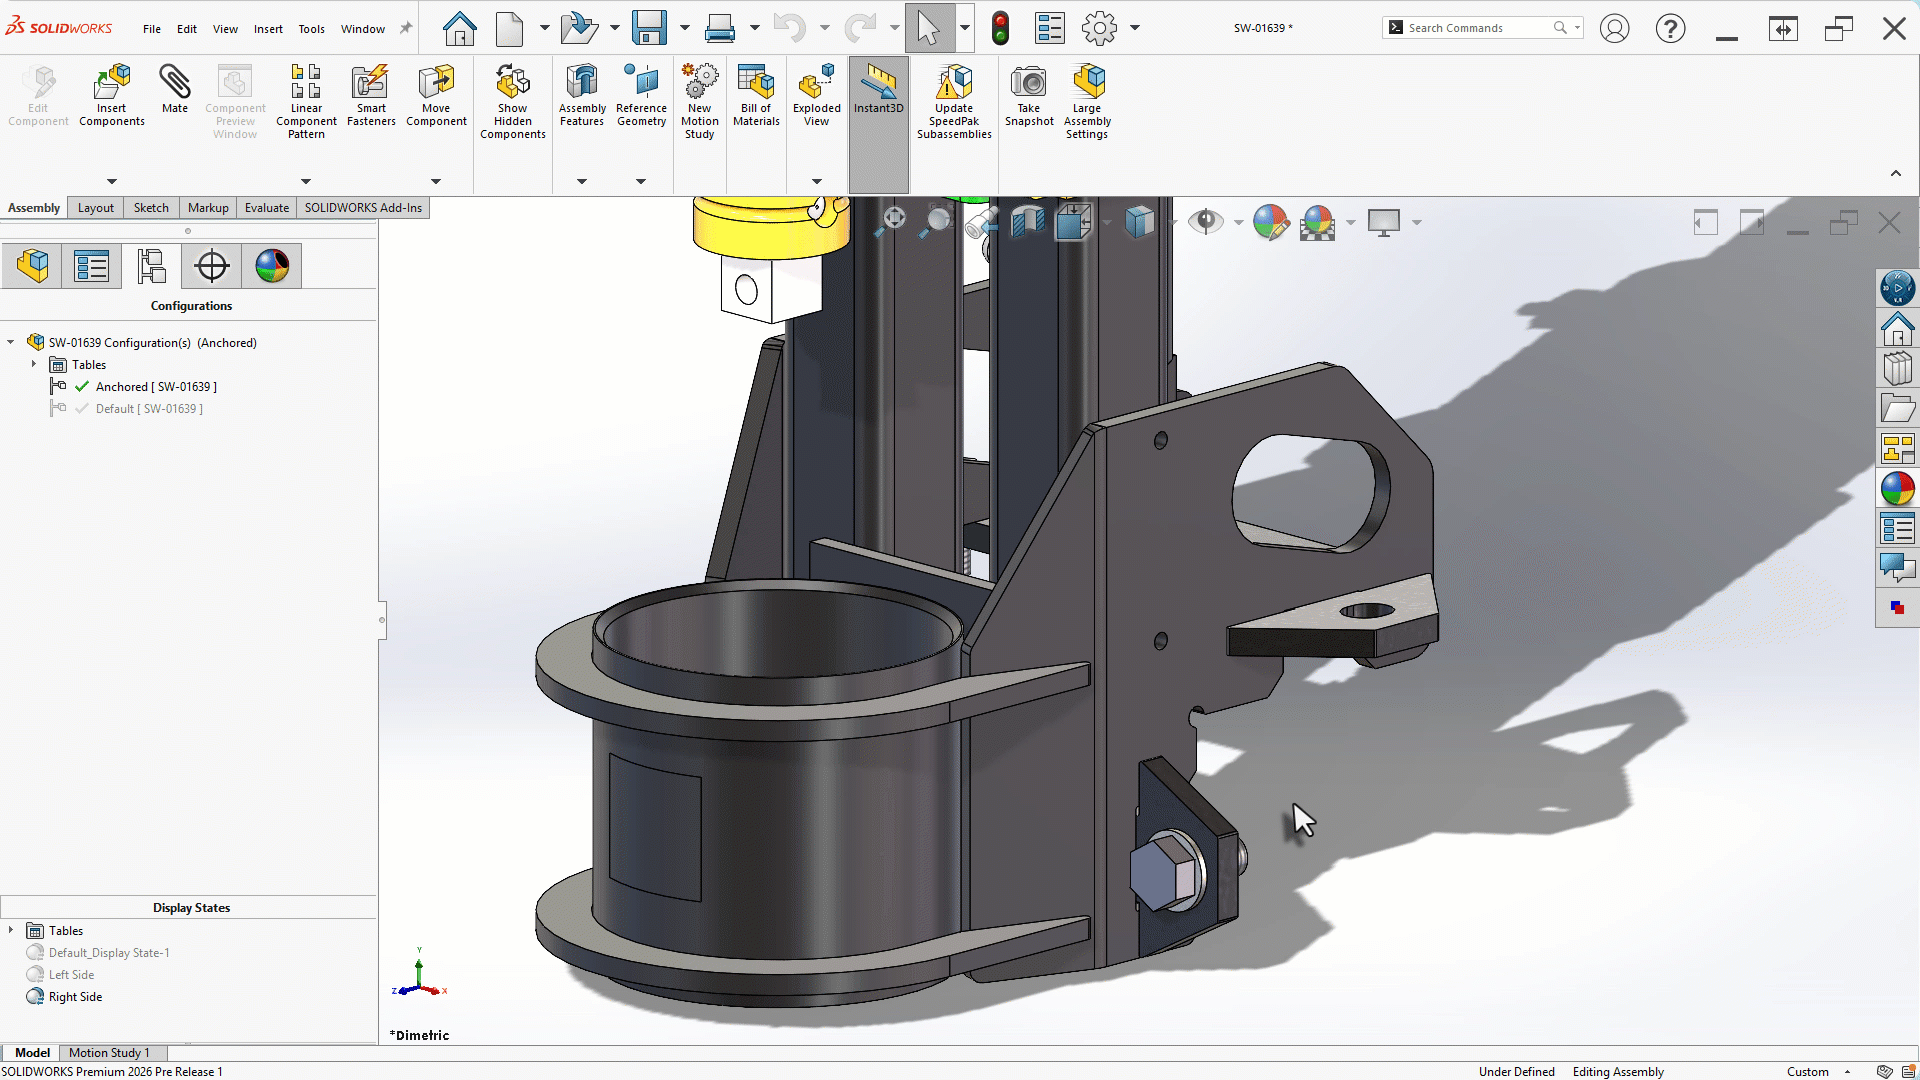Click the Mate paperclip tool
Viewport: 1920px width, 1080px height.
pos(174,90)
